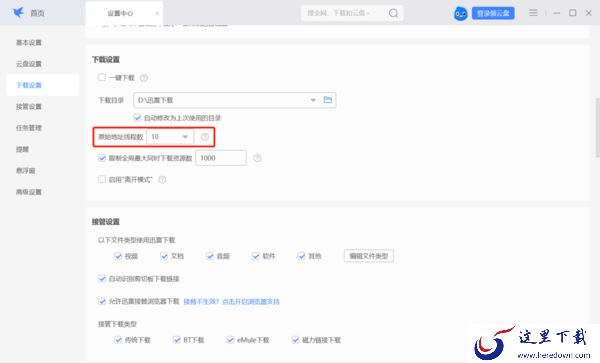The height and width of the screenshot is (363, 600).
Task: Open the blue mascot avatar
Action: point(461,14)
